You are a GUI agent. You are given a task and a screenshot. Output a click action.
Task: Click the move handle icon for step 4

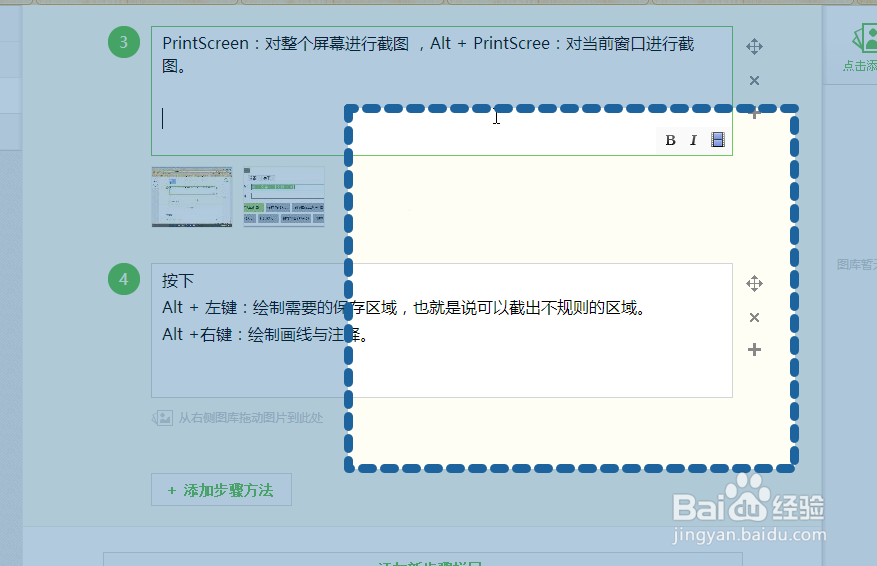(x=754, y=284)
